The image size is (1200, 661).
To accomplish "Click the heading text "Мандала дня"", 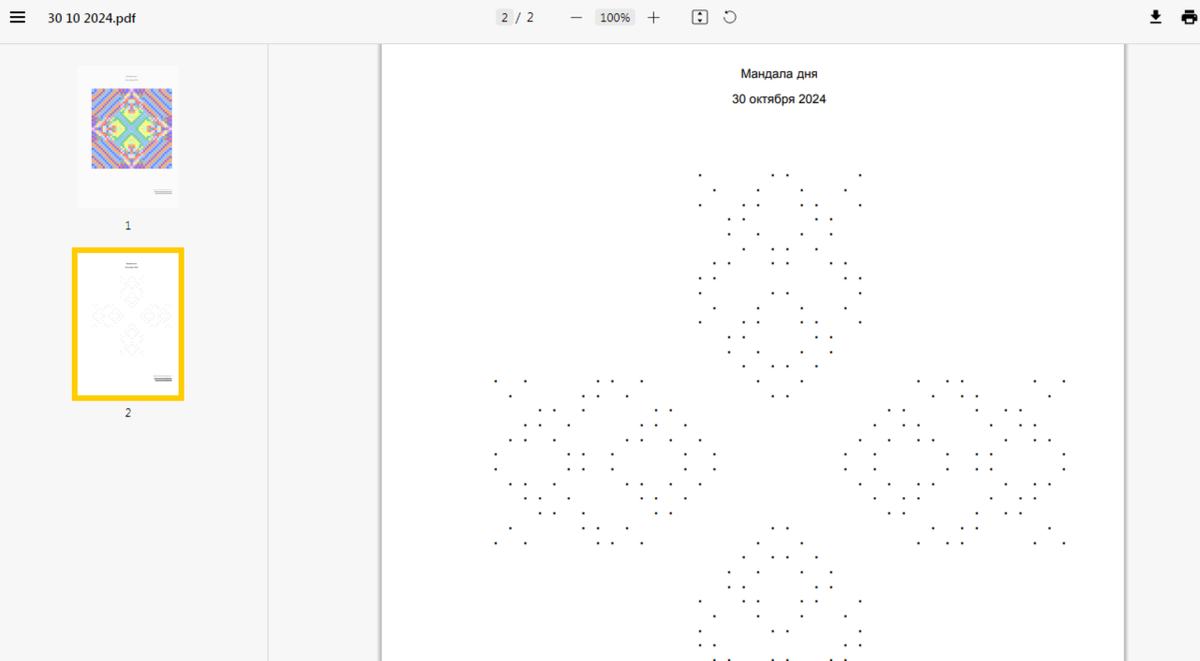I will [x=779, y=74].
